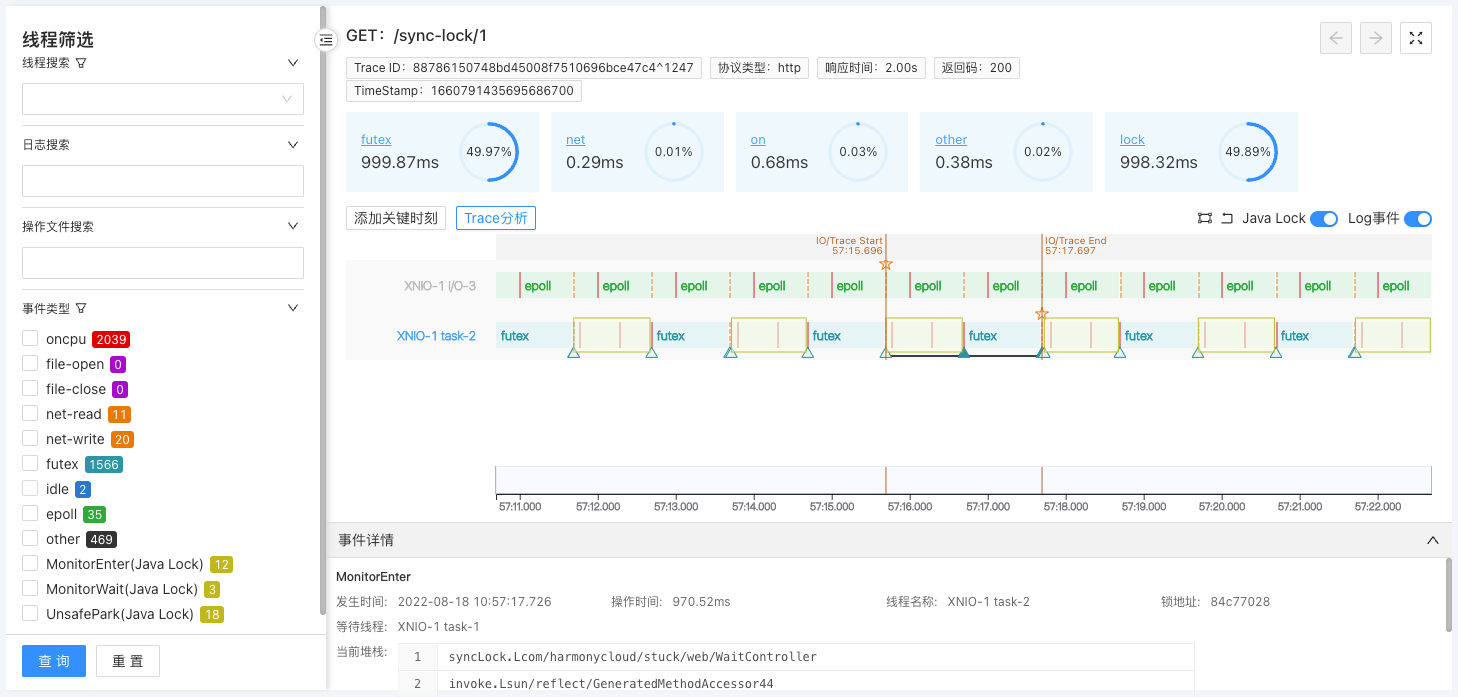This screenshot has width=1458, height=697.
Task: Collapse the 事件详情 panel
Action: [1432, 540]
